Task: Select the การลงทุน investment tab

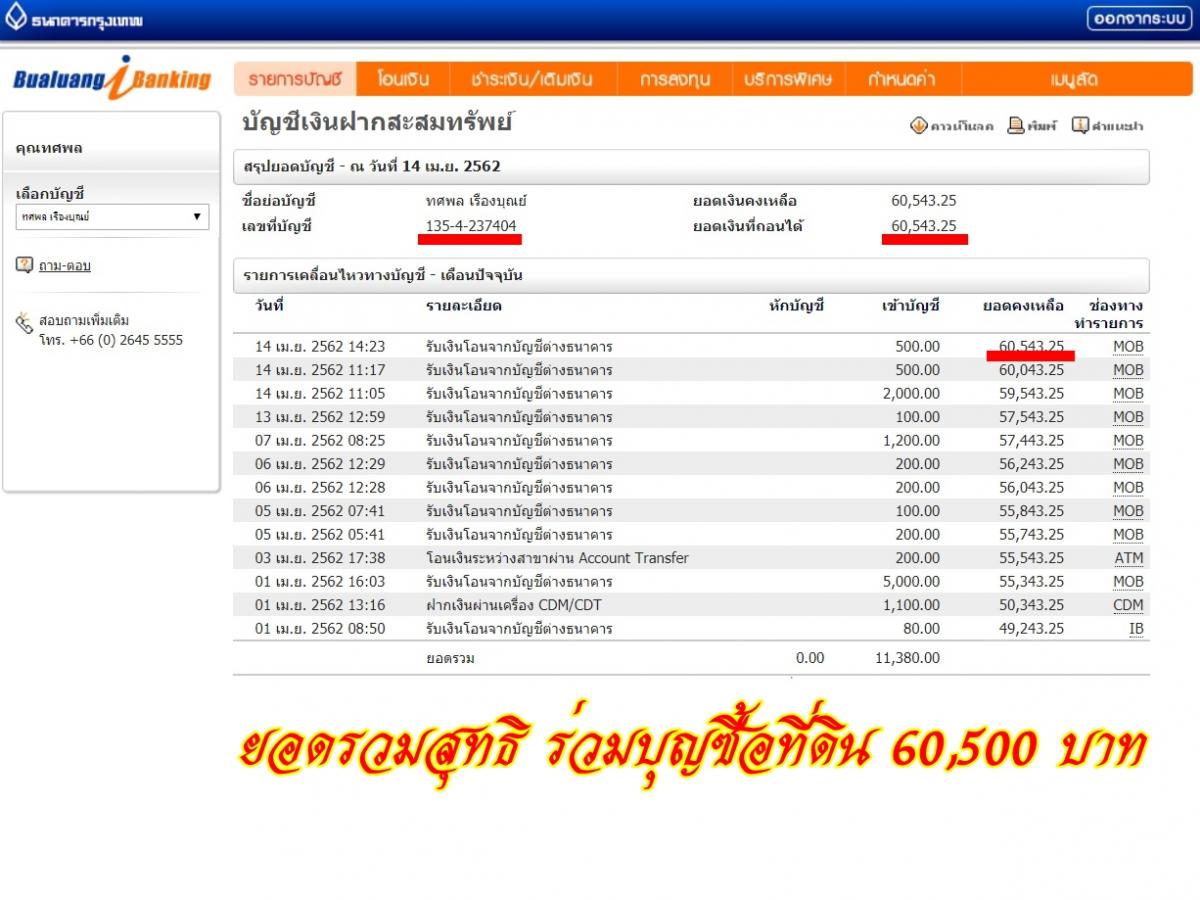Action: tap(675, 79)
